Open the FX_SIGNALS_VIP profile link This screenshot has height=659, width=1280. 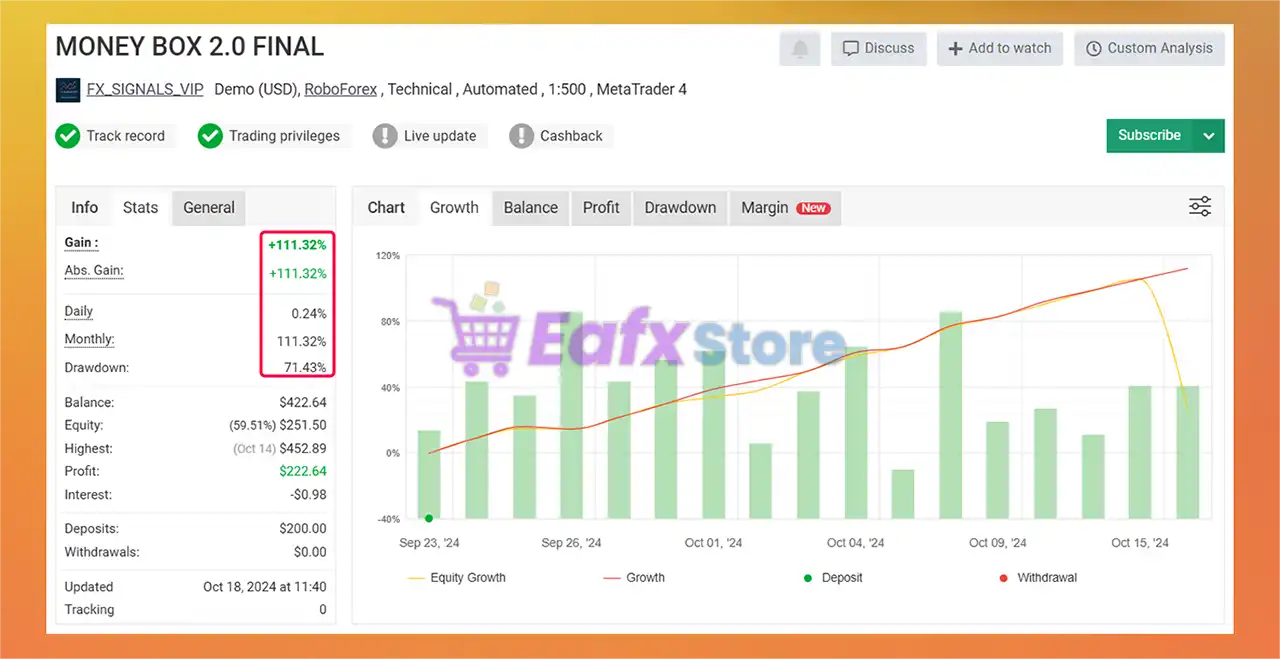tap(145, 89)
